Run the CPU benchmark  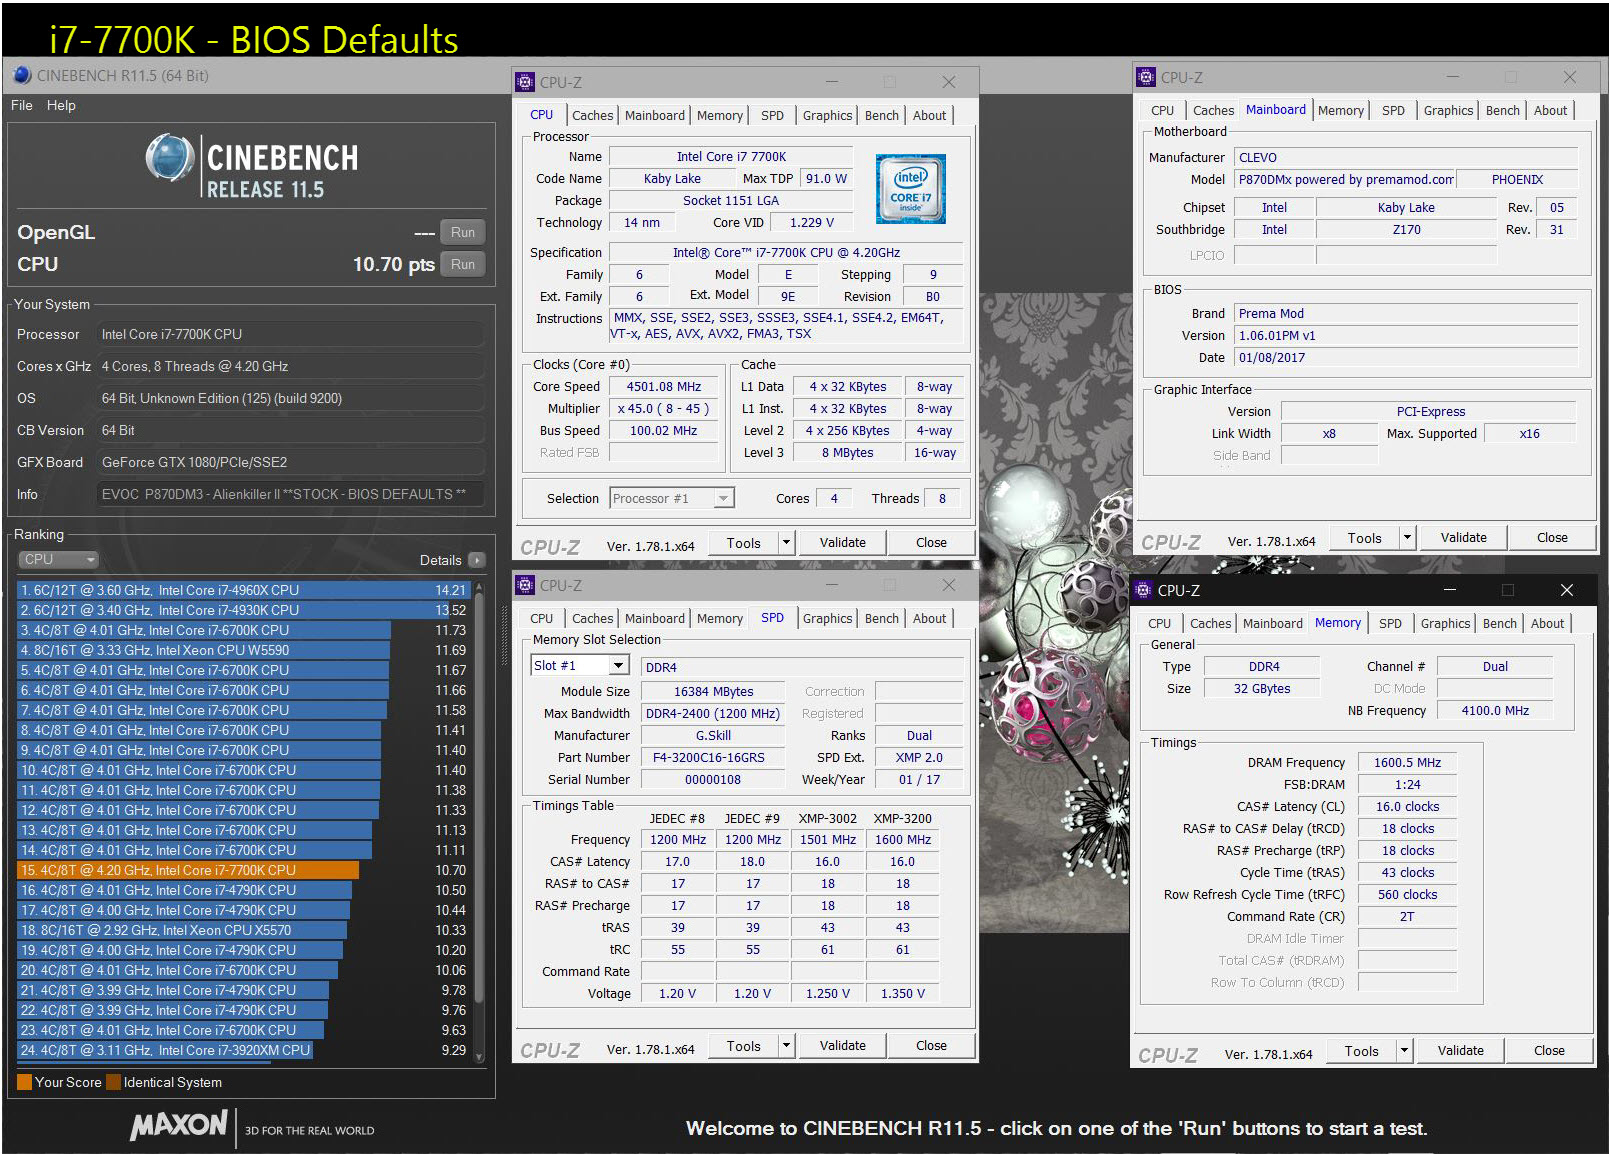coord(463,264)
